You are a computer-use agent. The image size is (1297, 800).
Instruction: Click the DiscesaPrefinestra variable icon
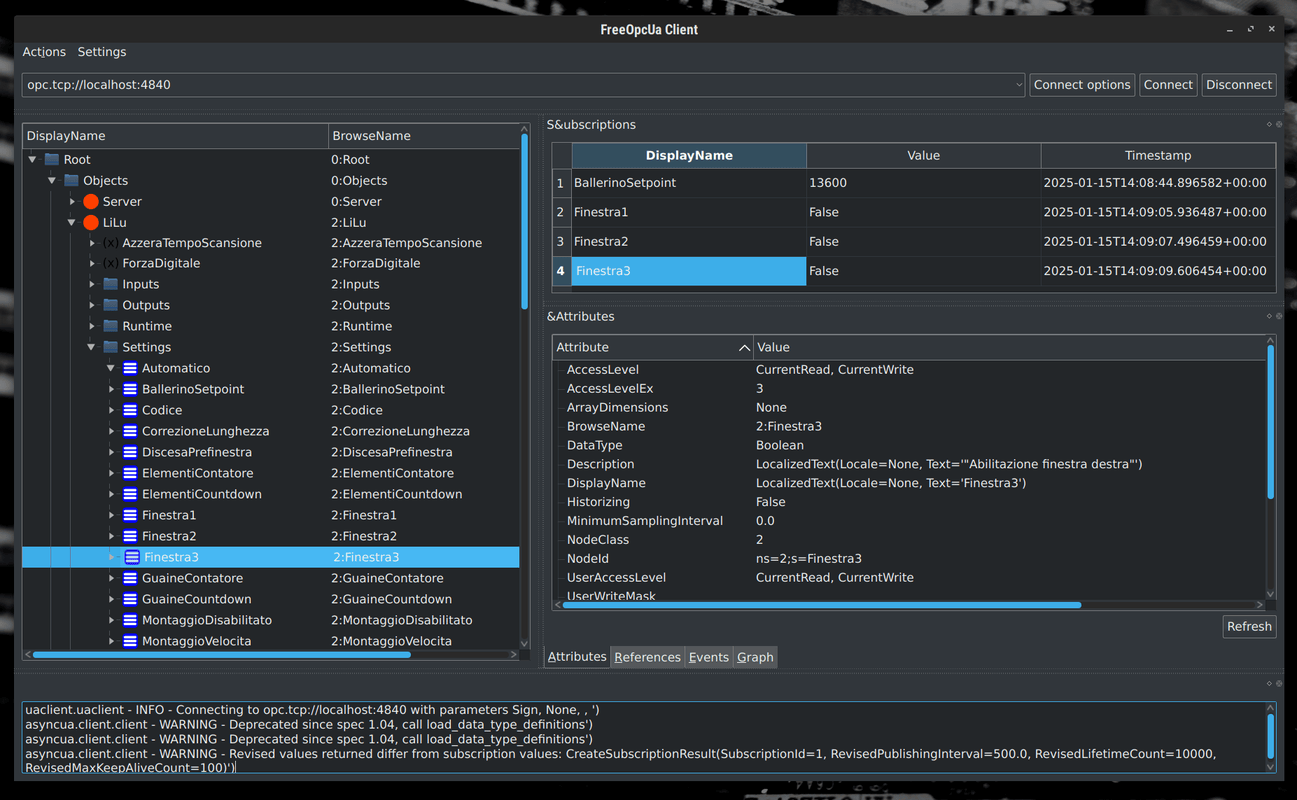tap(130, 453)
